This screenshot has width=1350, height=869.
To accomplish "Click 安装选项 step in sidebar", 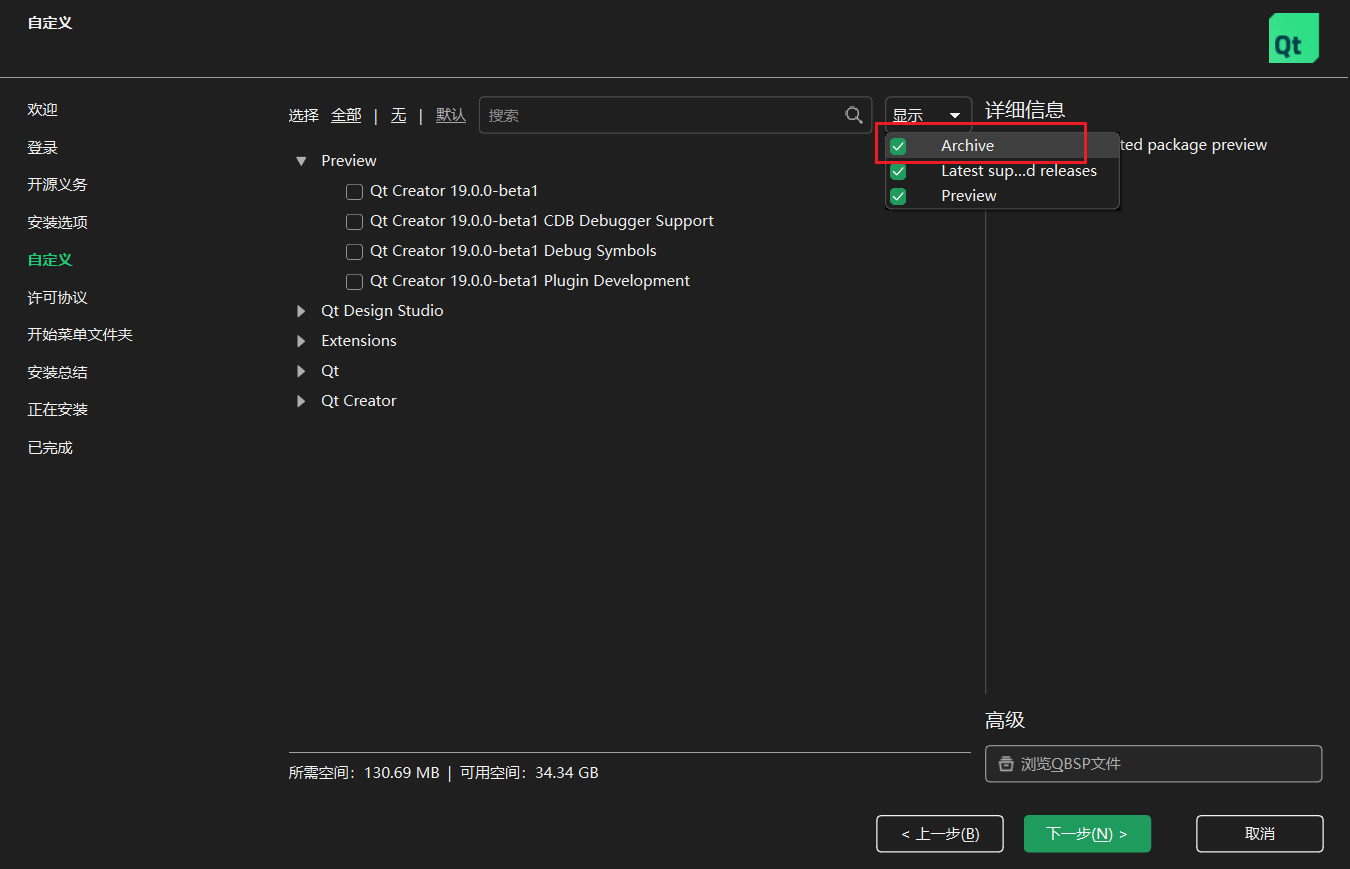I will [x=58, y=223].
